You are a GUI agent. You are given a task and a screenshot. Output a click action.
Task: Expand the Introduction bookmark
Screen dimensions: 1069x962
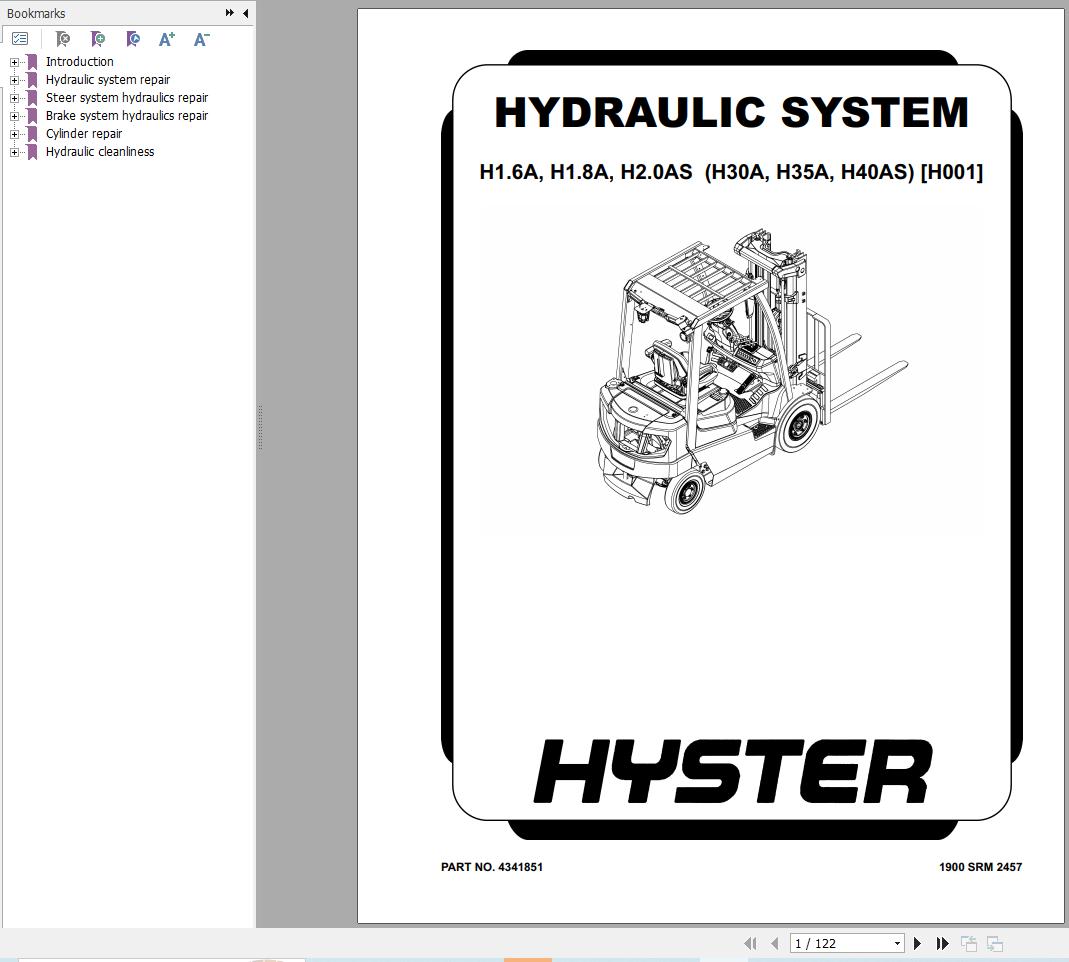14,62
